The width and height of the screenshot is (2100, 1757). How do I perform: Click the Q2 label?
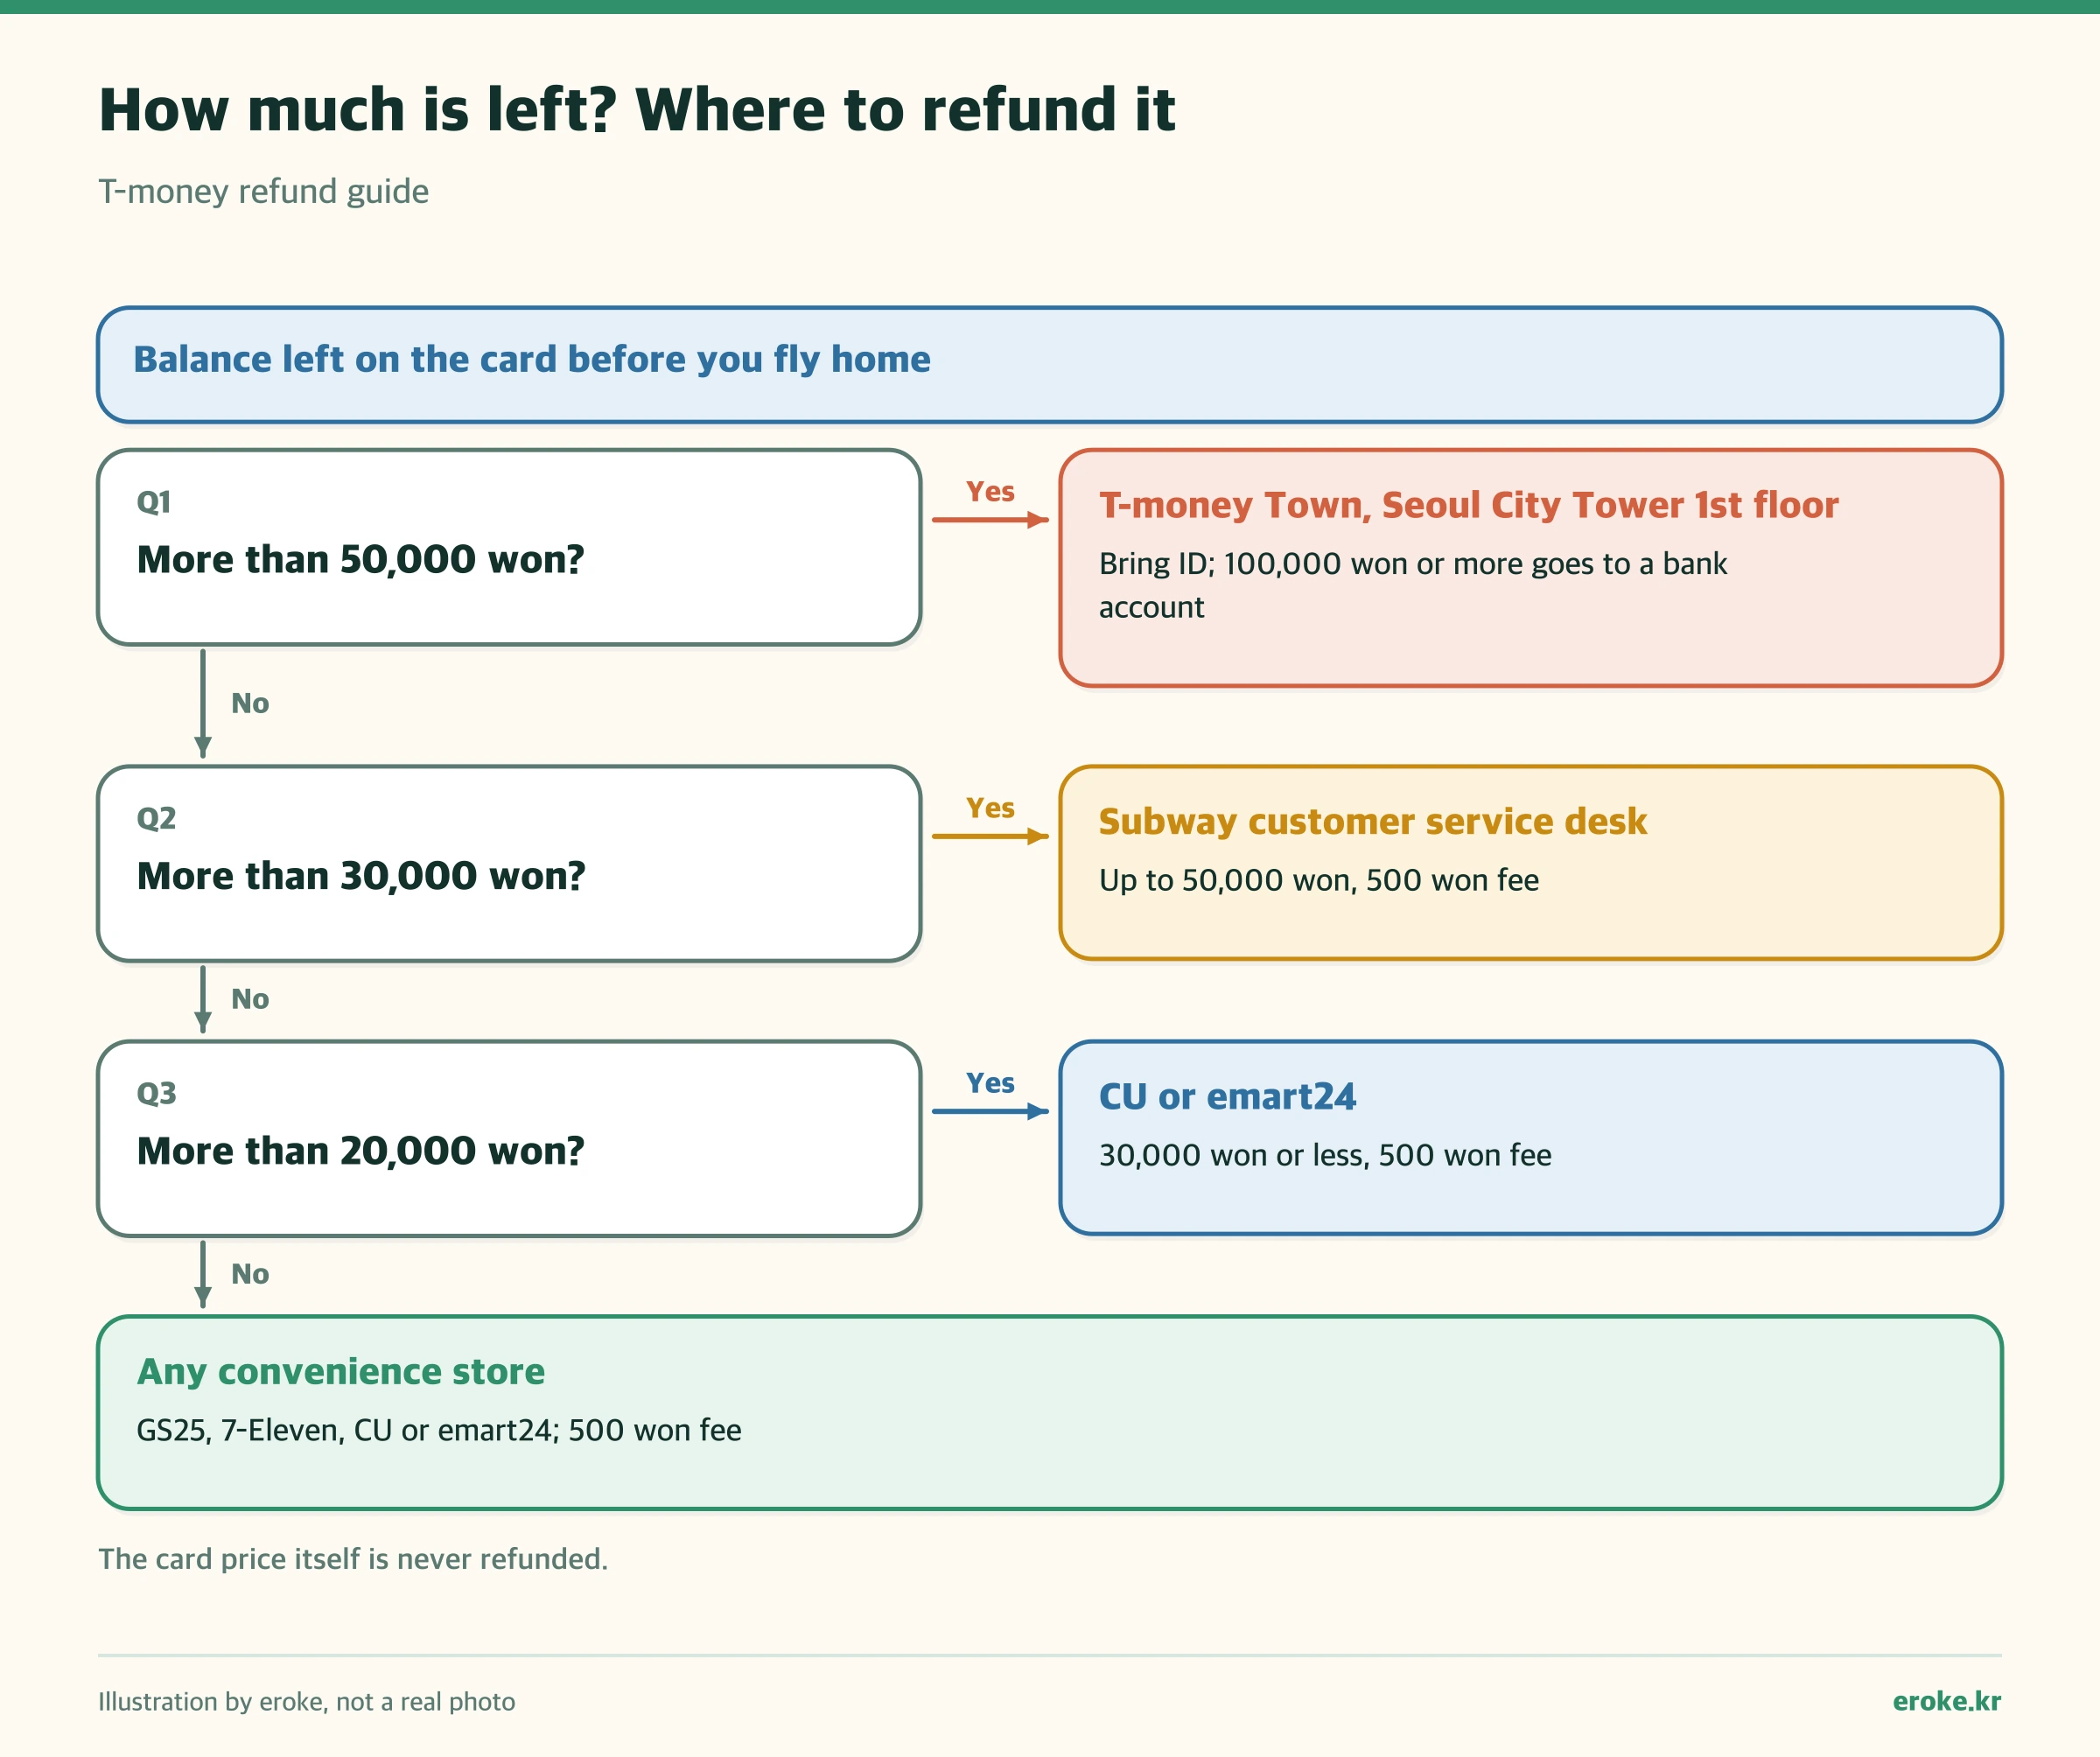coord(156,819)
